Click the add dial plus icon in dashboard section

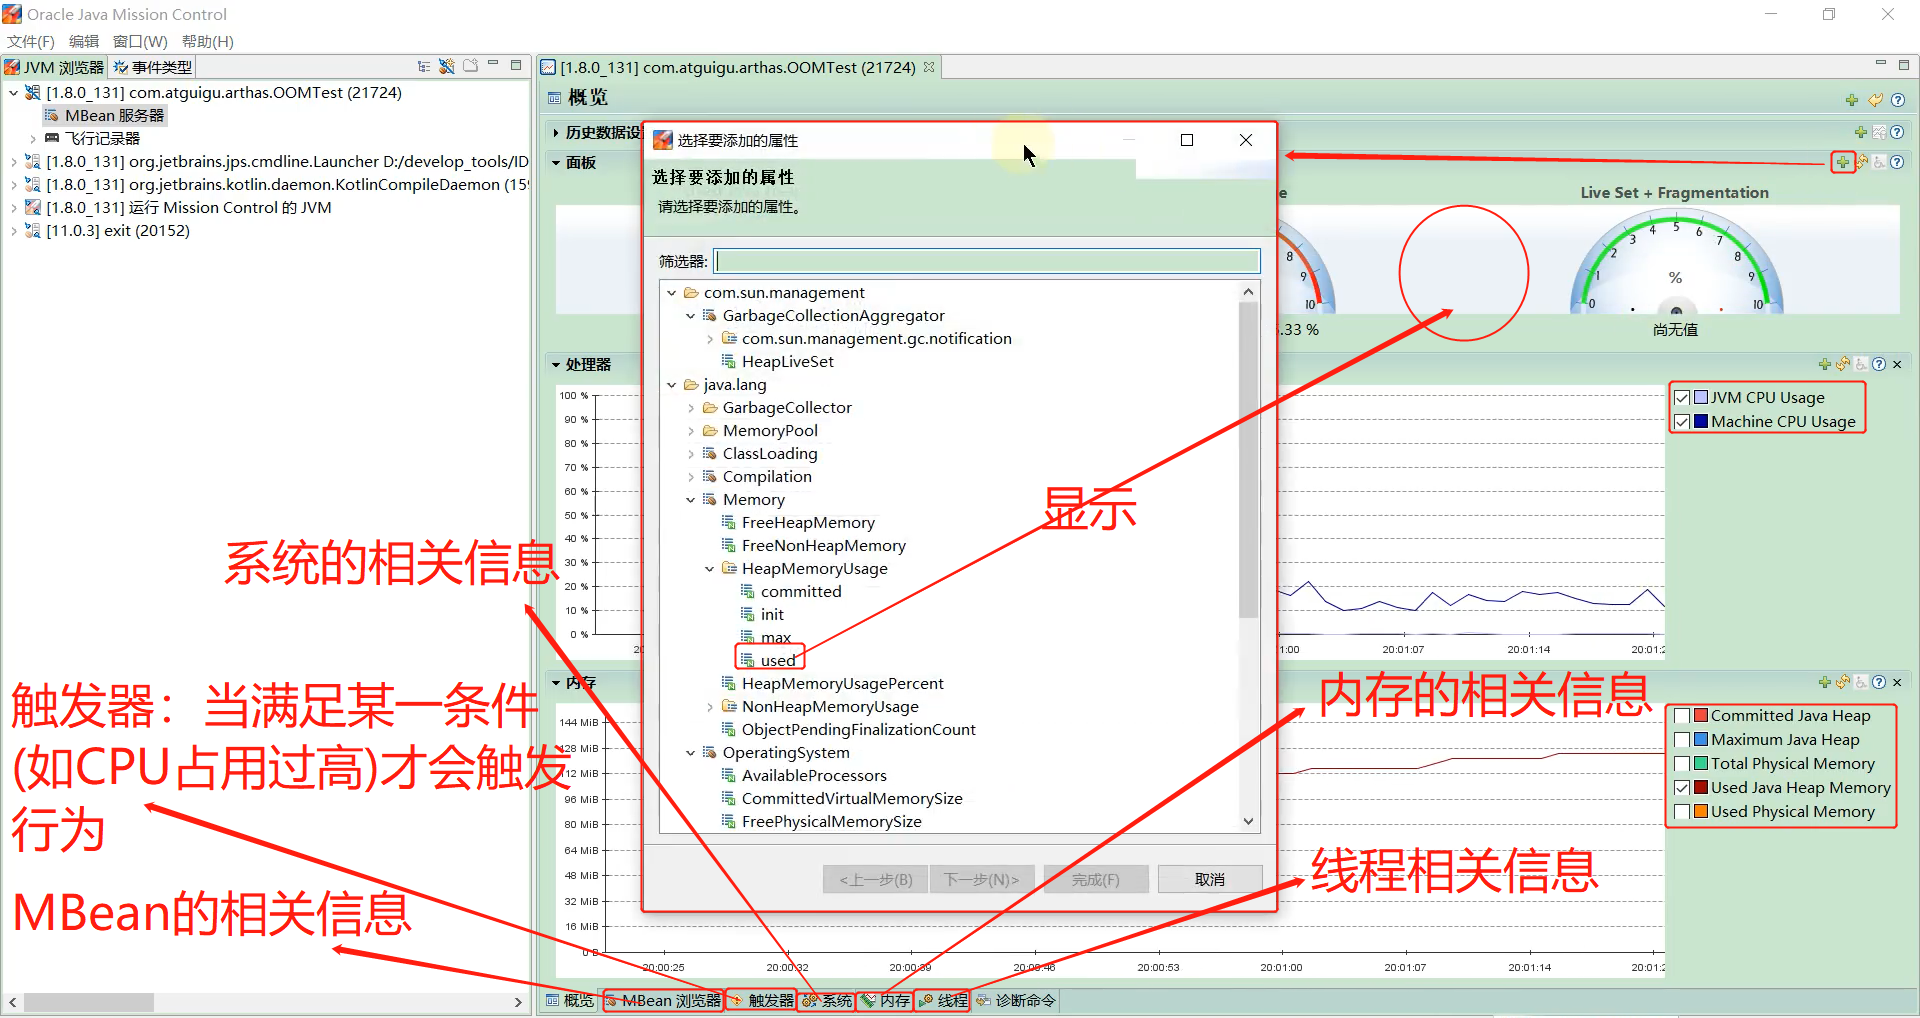1842,162
